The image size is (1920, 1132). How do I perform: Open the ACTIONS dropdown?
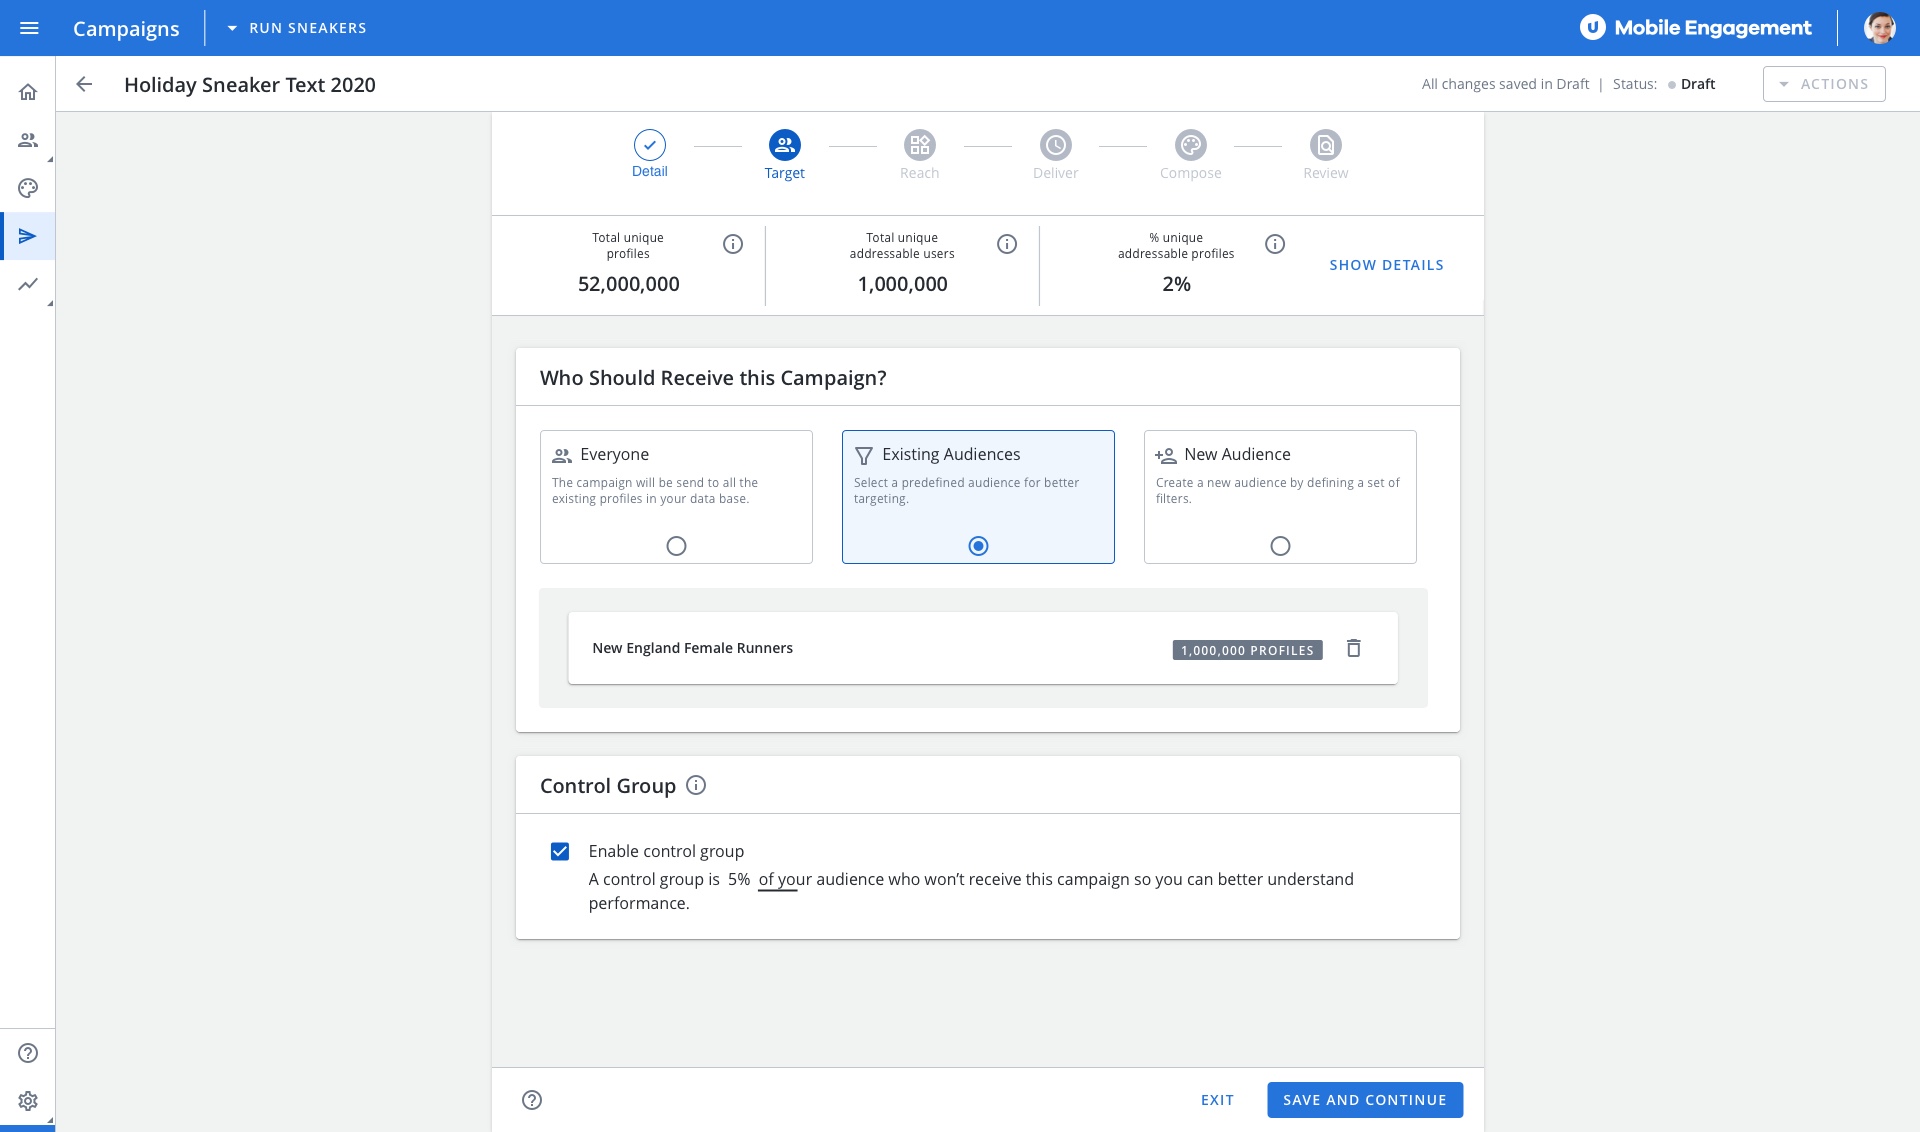point(1824,84)
